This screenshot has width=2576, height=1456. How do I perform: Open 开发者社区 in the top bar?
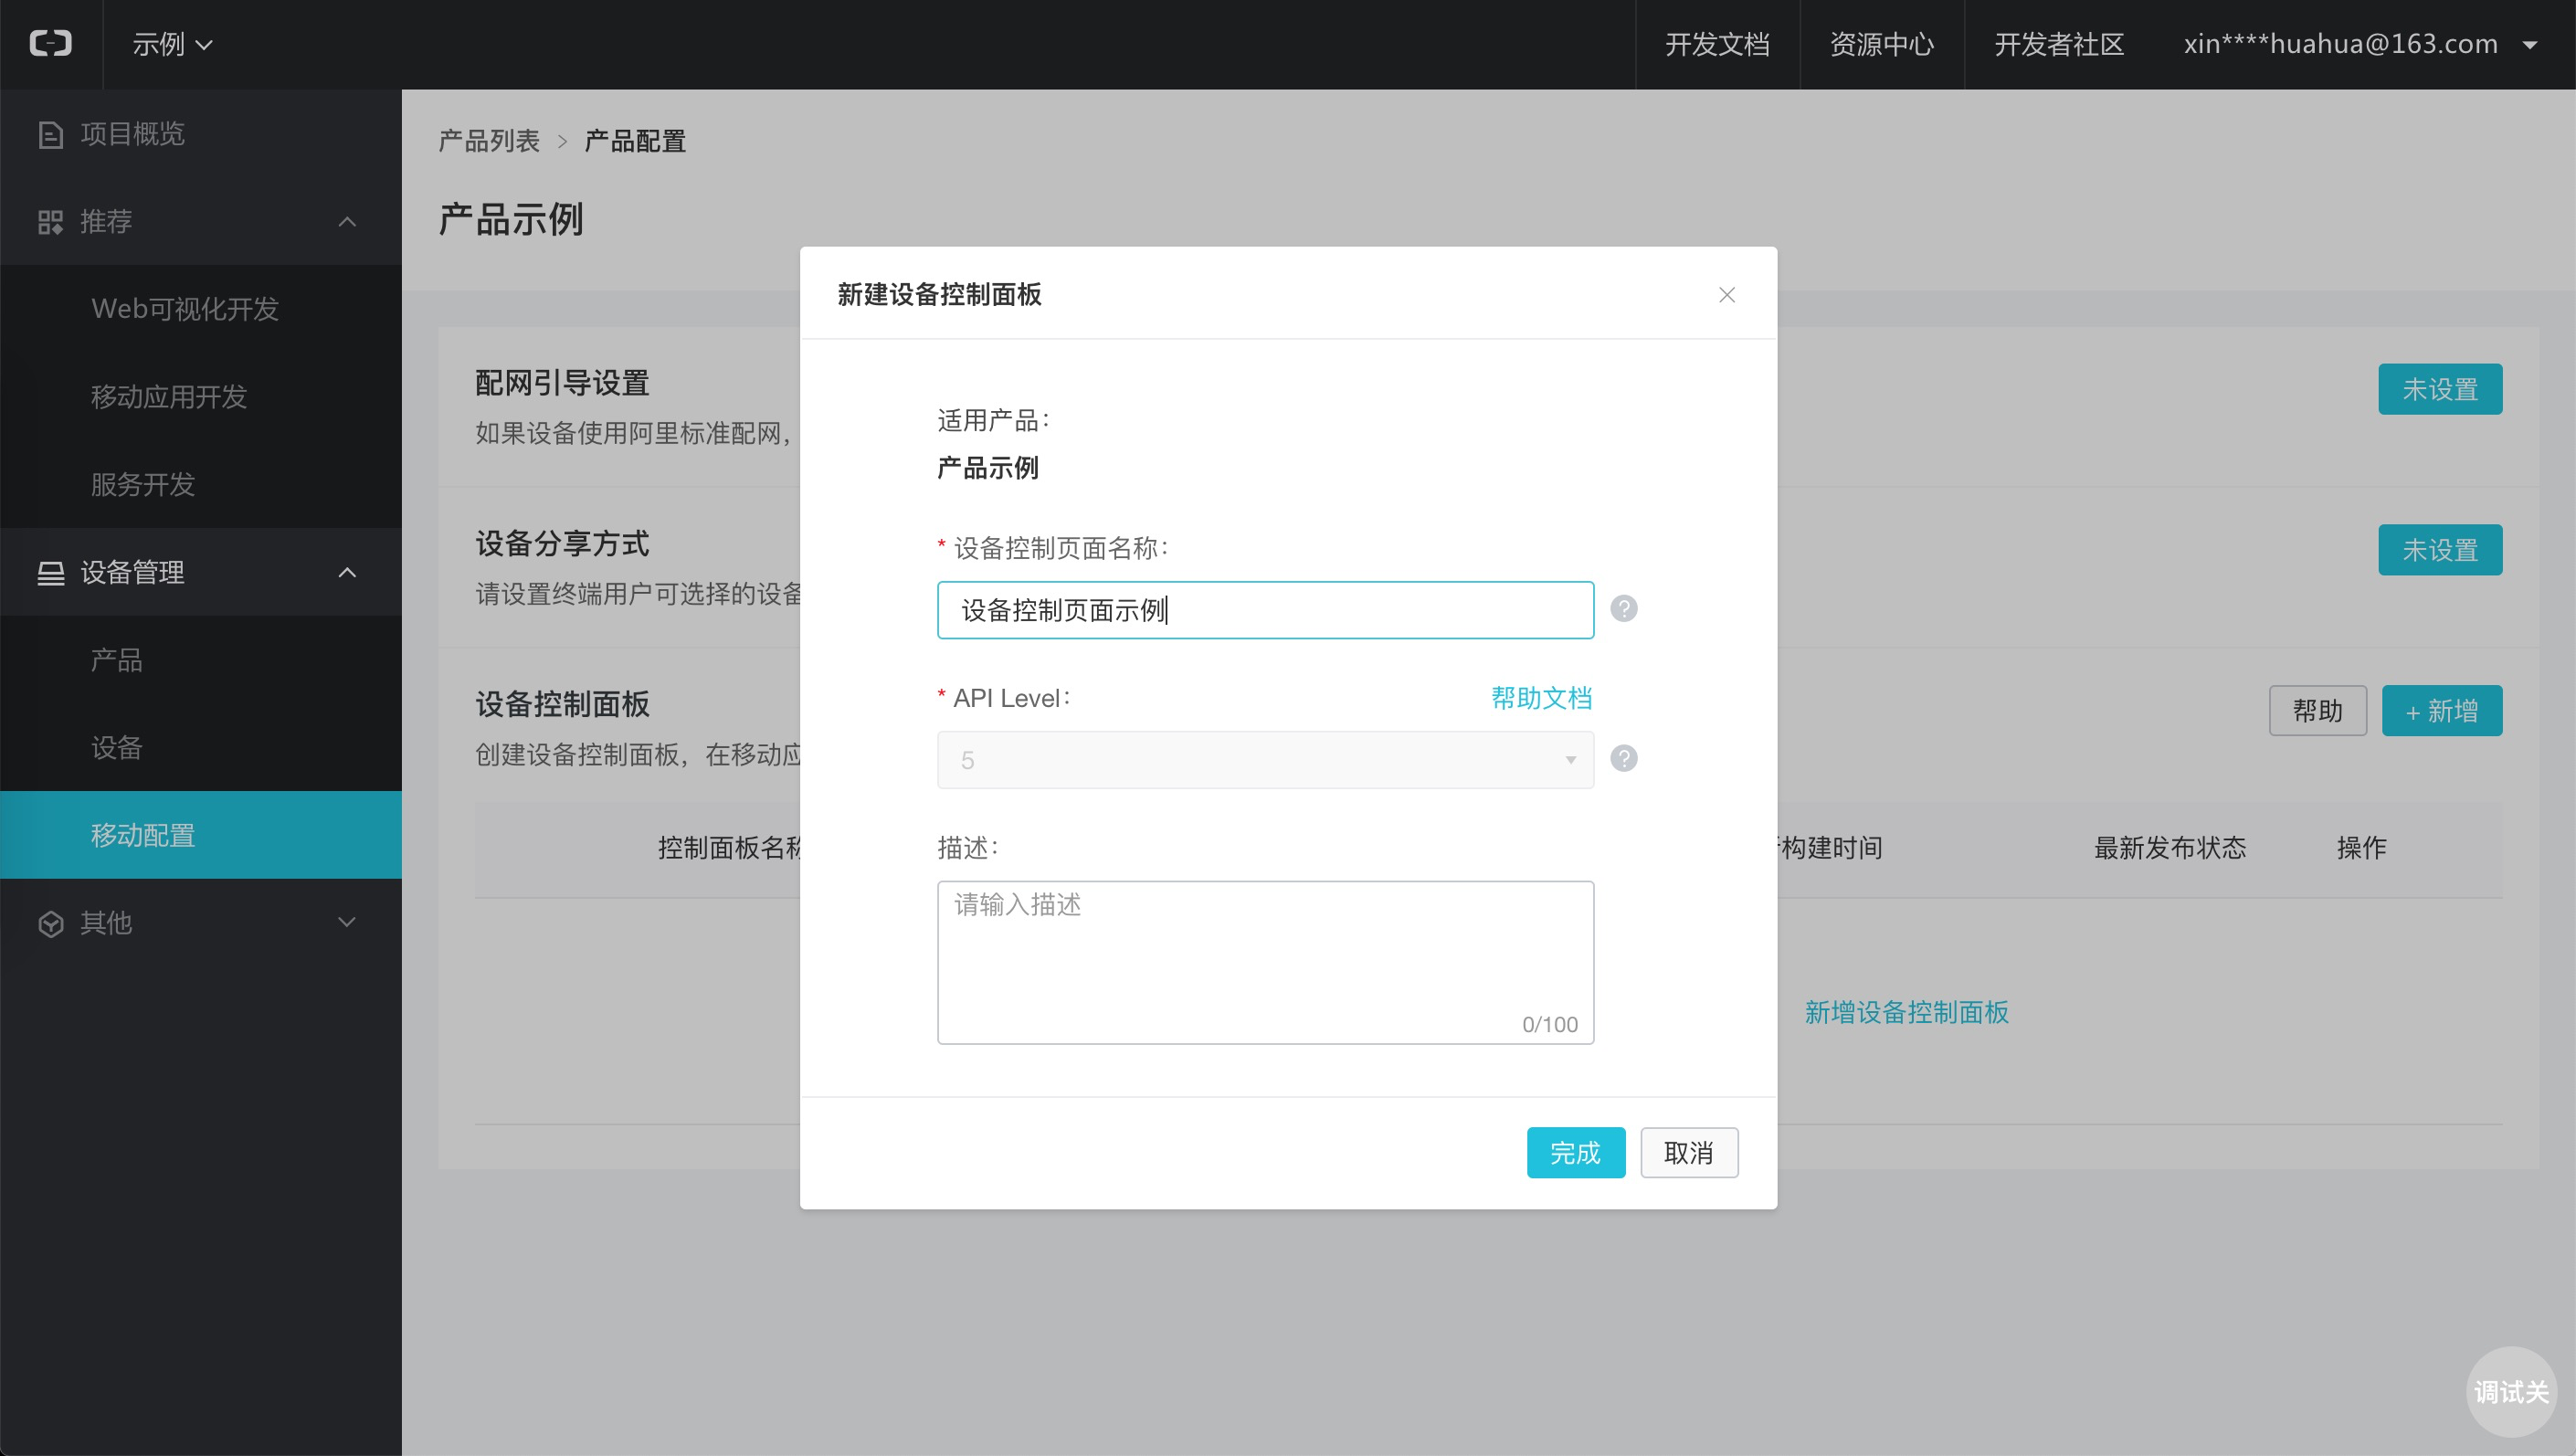(2059, 44)
